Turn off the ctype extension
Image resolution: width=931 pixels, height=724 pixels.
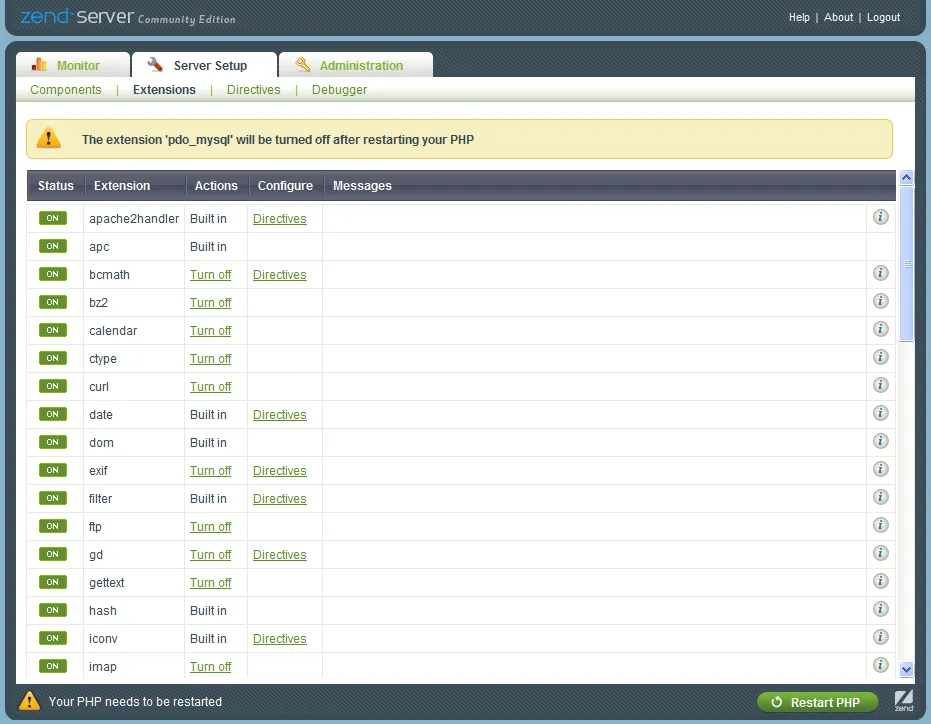[x=210, y=359]
